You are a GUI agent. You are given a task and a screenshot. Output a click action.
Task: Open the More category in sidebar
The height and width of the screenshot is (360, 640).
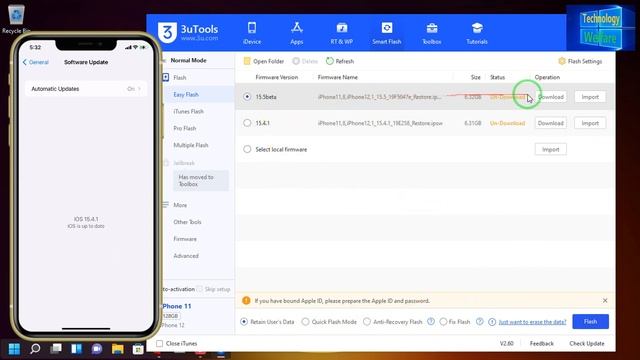click(x=180, y=205)
